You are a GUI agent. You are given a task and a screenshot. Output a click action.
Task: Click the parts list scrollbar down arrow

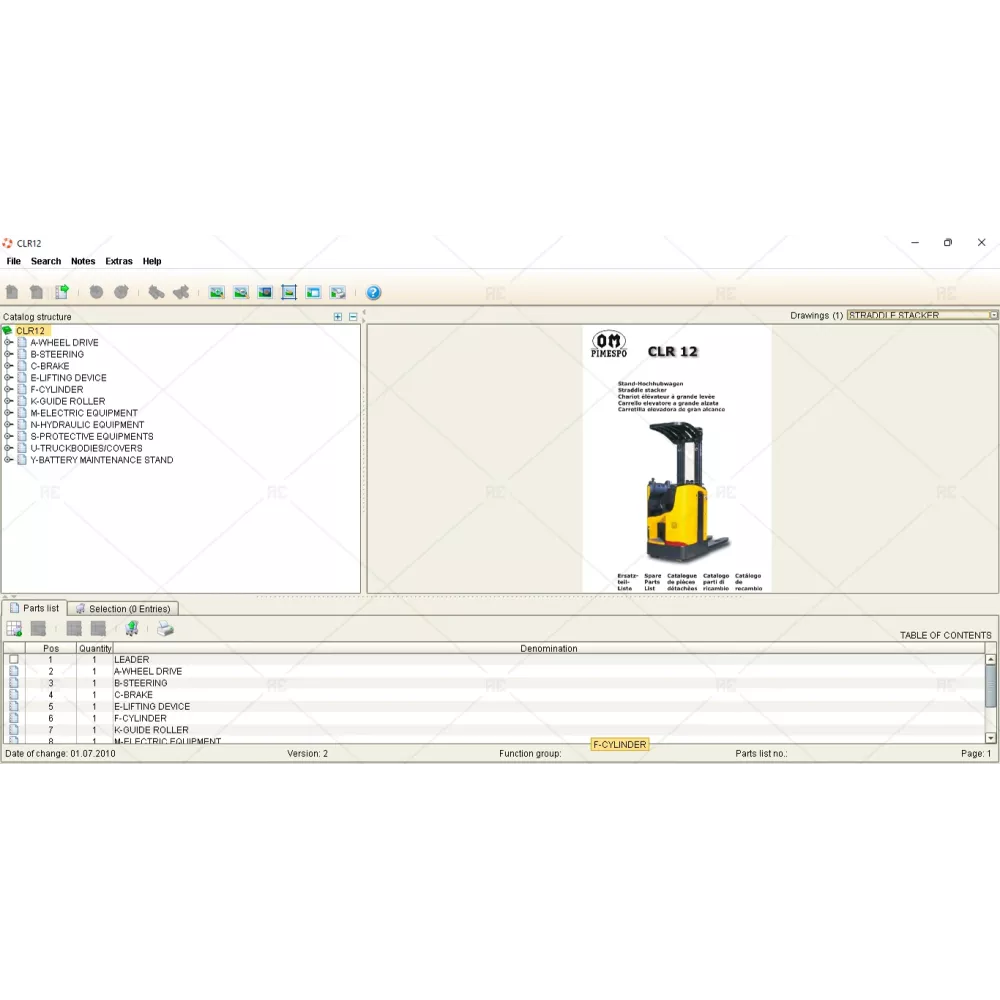(x=990, y=738)
